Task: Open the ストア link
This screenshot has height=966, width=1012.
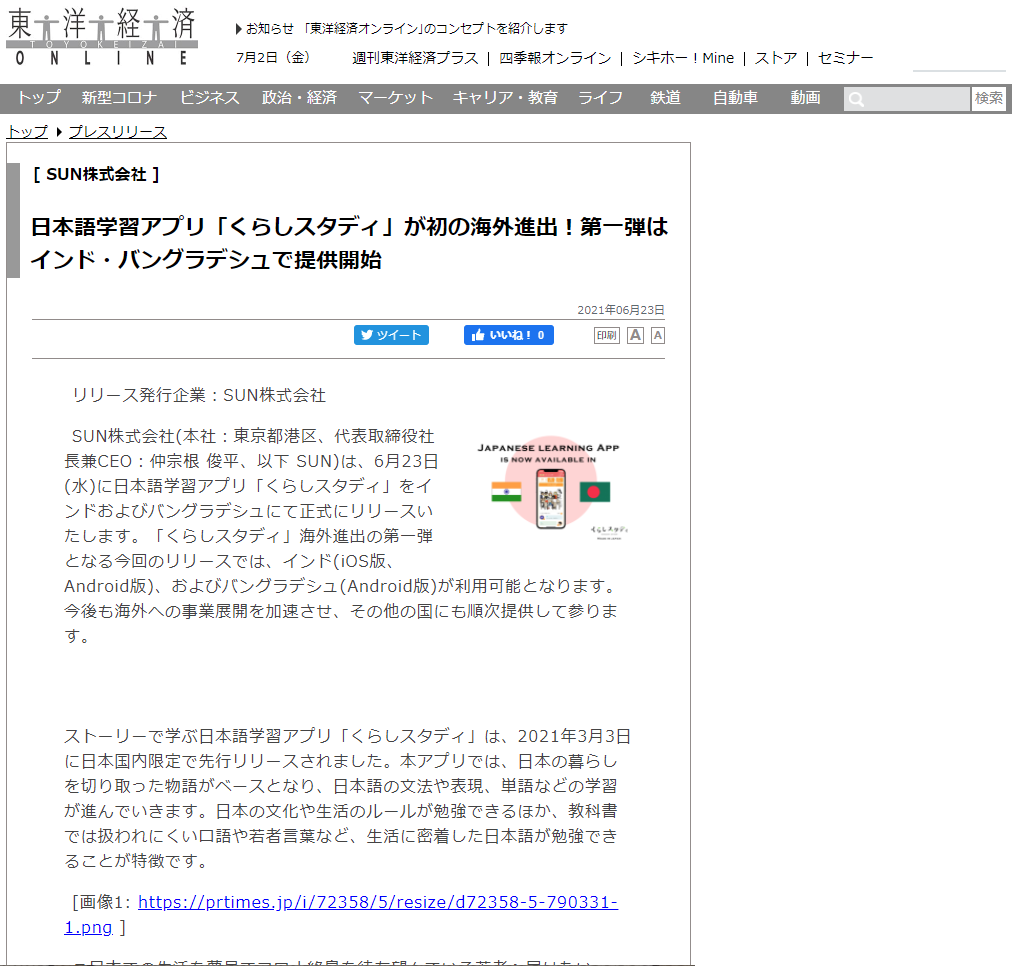Action: point(776,58)
